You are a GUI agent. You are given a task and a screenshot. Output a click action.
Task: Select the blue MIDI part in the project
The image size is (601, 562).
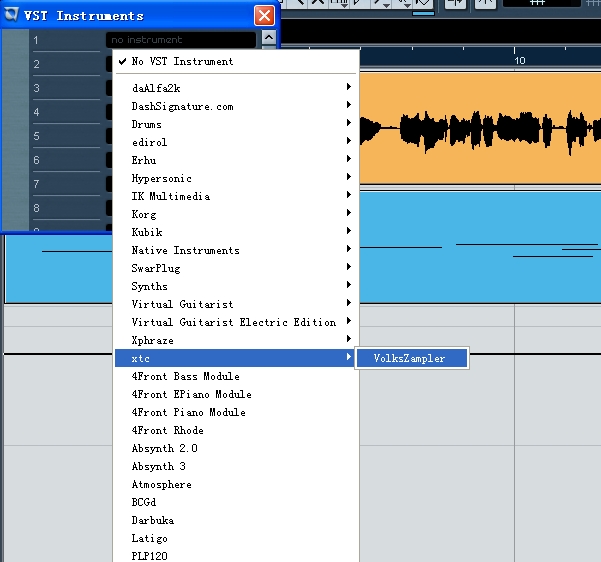[480, 247]
